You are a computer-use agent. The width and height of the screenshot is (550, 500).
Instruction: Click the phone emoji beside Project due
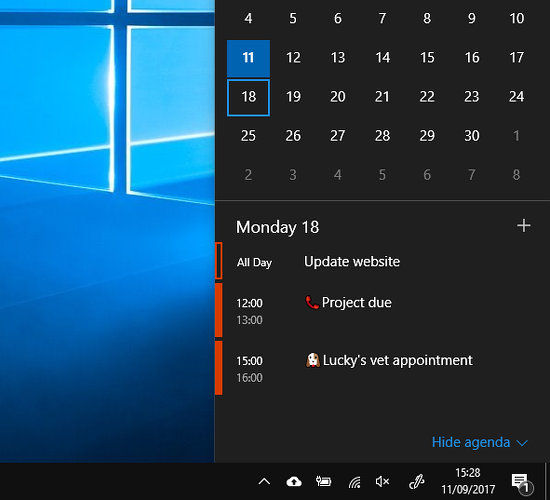[x=311, y=302]
